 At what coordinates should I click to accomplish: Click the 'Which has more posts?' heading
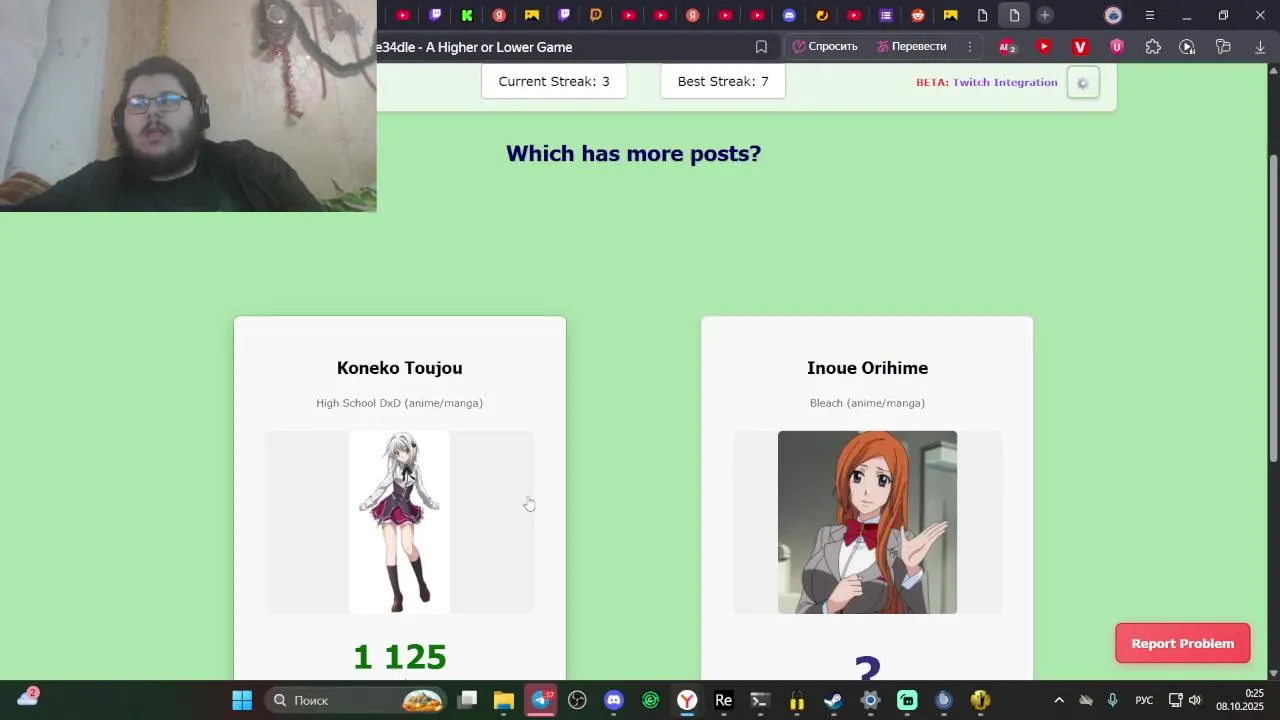tap(633, 153)
